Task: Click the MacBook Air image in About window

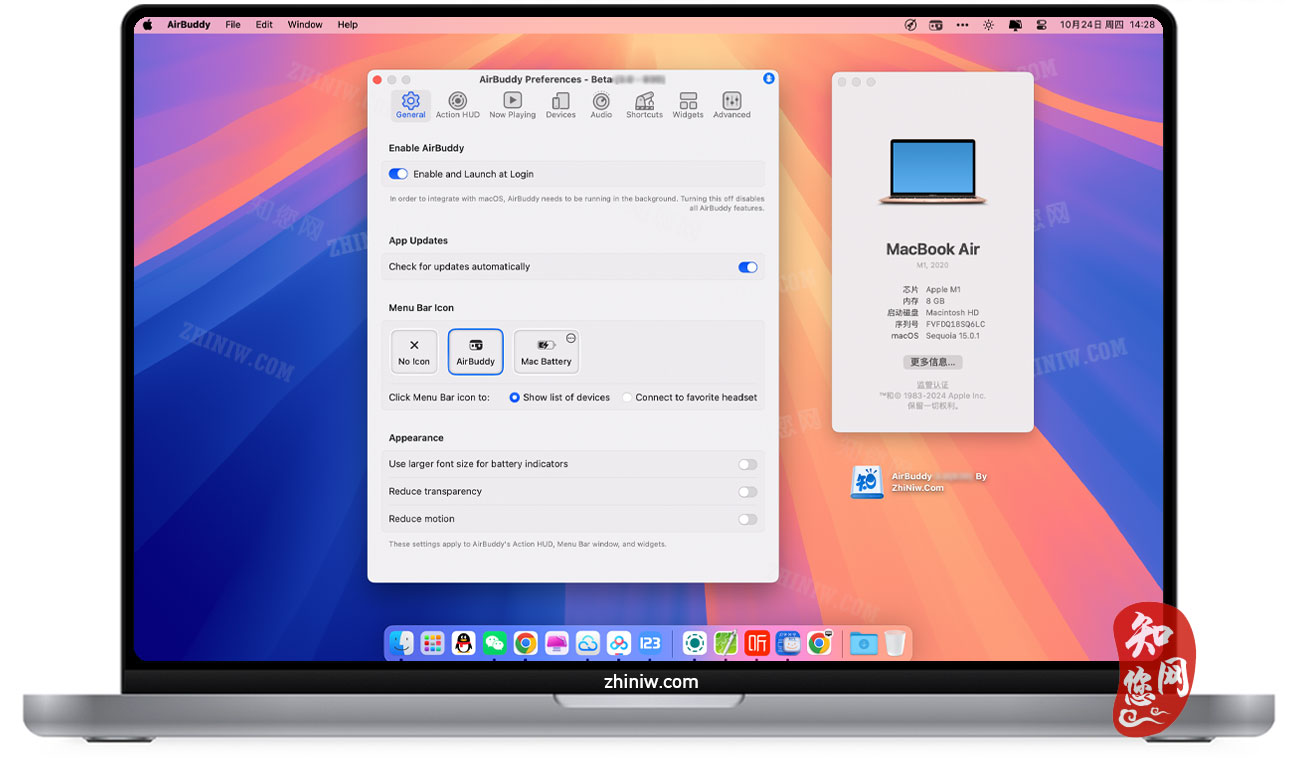Action: pyautogui.click(x=932, y=172)
